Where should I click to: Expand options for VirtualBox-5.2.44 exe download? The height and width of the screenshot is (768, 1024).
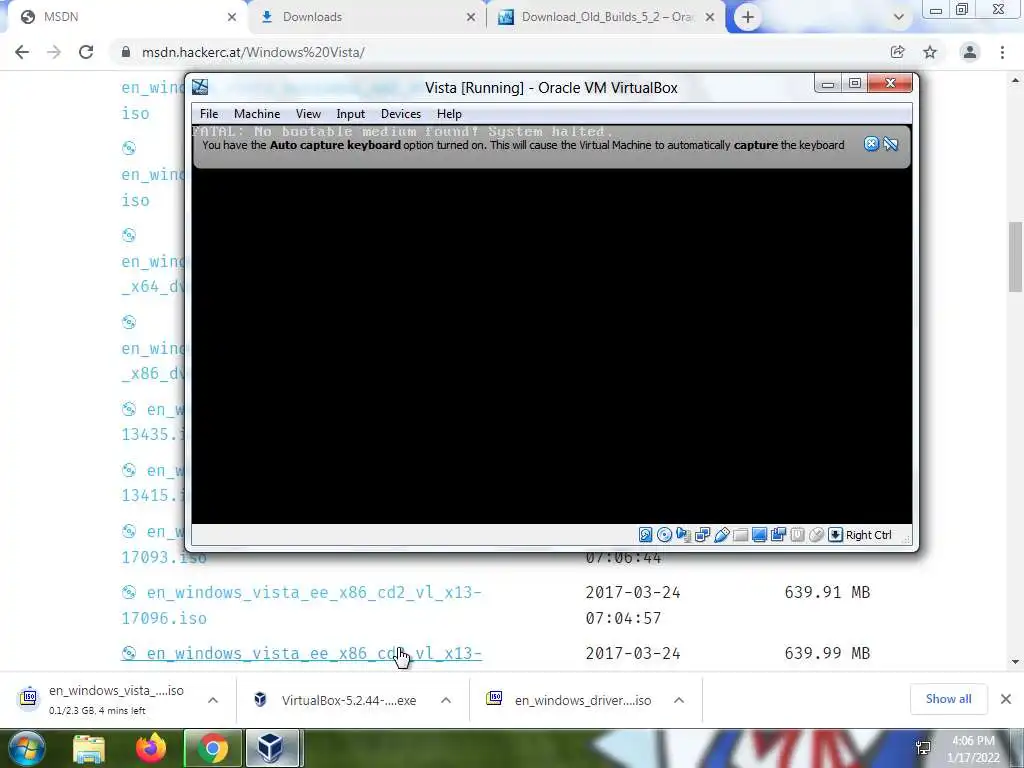point(446,700)
